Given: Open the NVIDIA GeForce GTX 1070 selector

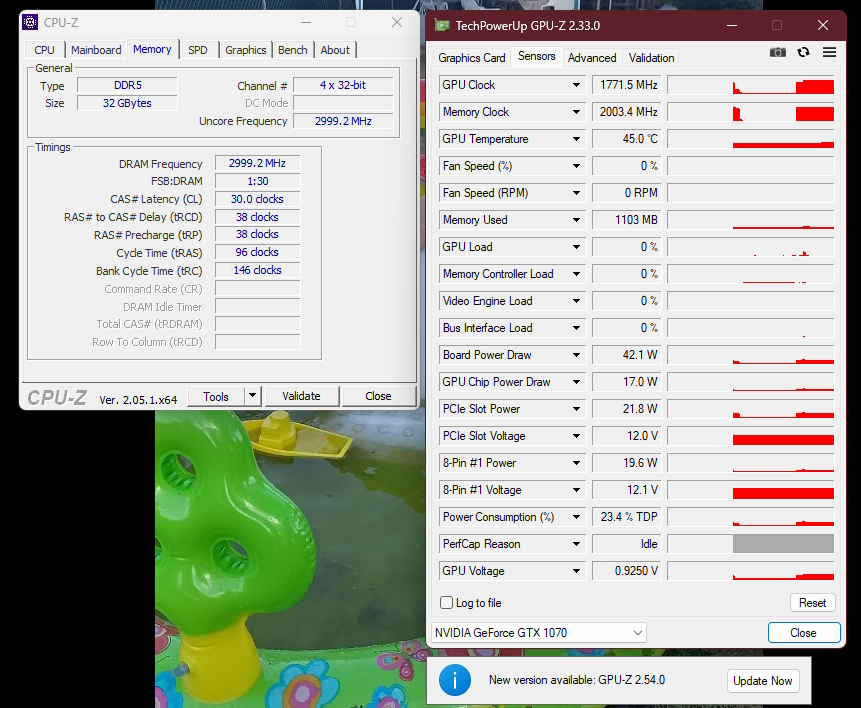Looking at the screenshot, I should point(539,633).
